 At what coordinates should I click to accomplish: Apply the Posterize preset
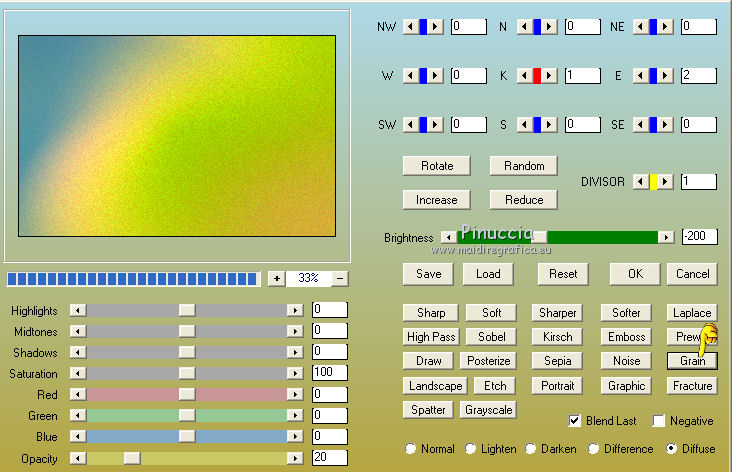pyautogui.click(x=488, y=361)
